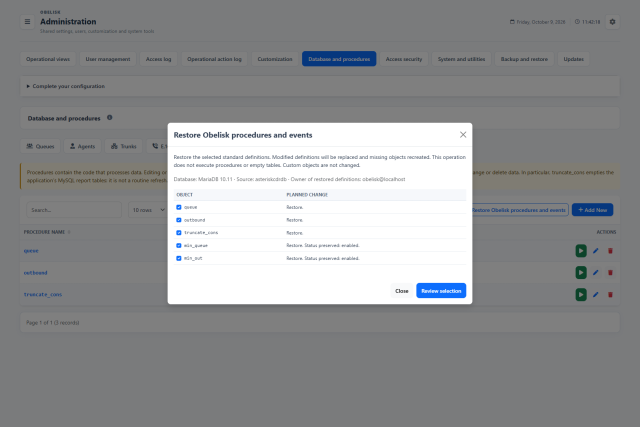Click the Add New button
The image size is (640, 427).
pos(592,210)
